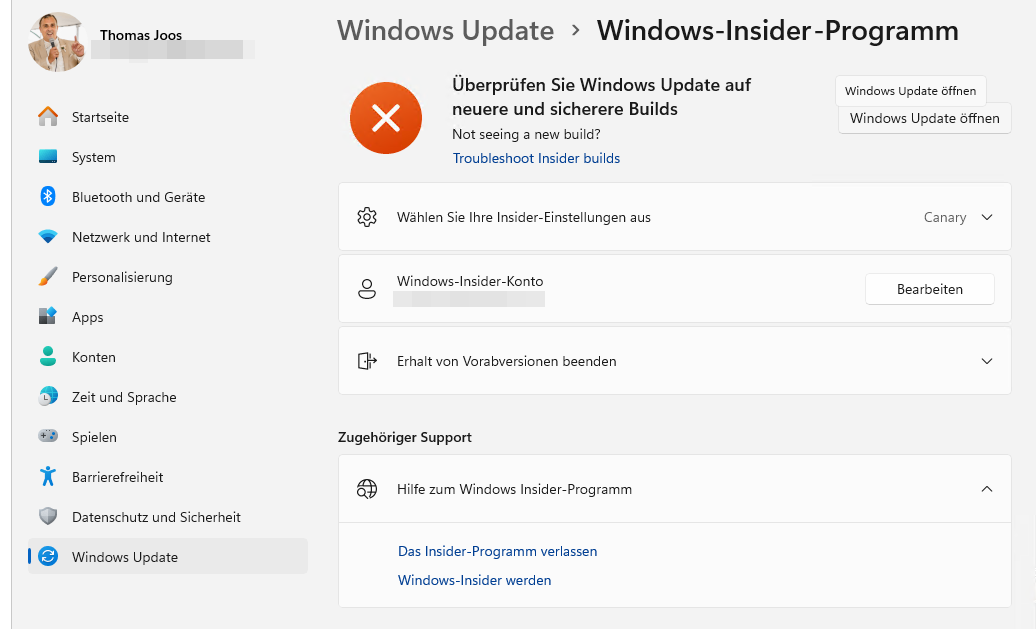
Task: Open Spielen via the controller icon
Action: 48,437
